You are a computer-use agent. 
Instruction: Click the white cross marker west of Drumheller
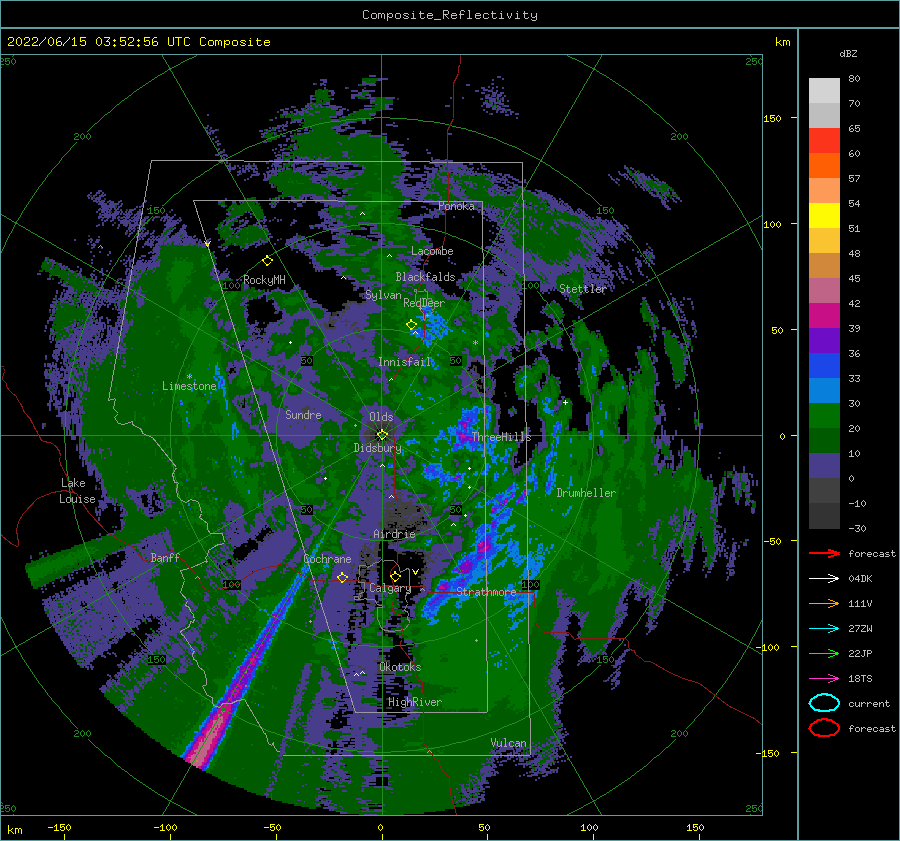pos(565,402)
